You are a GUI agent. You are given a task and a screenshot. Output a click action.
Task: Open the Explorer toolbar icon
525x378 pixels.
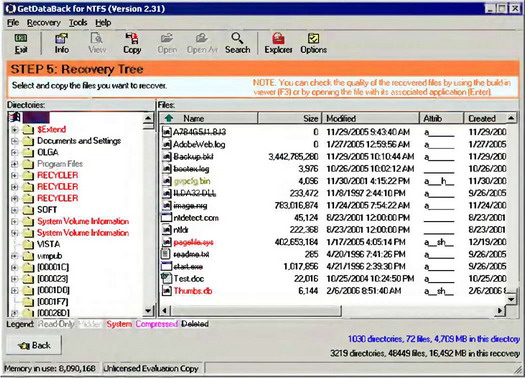coord(278,39)
